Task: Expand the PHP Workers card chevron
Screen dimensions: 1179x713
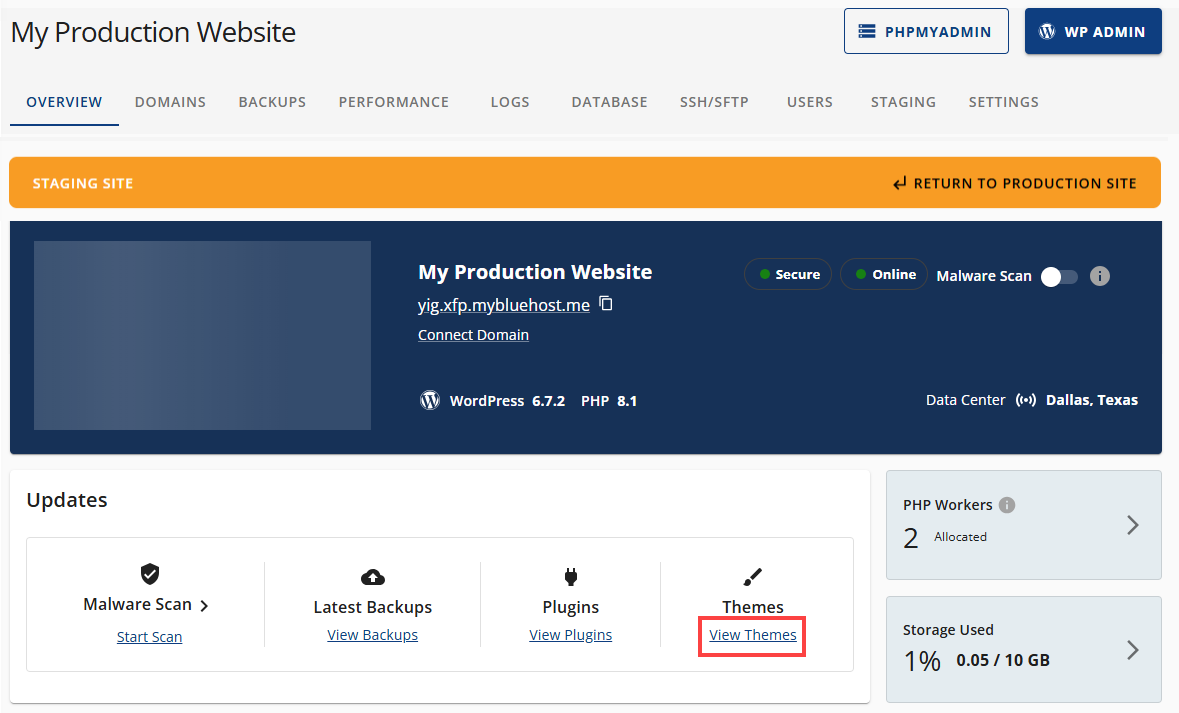Action: (1132, 525)
